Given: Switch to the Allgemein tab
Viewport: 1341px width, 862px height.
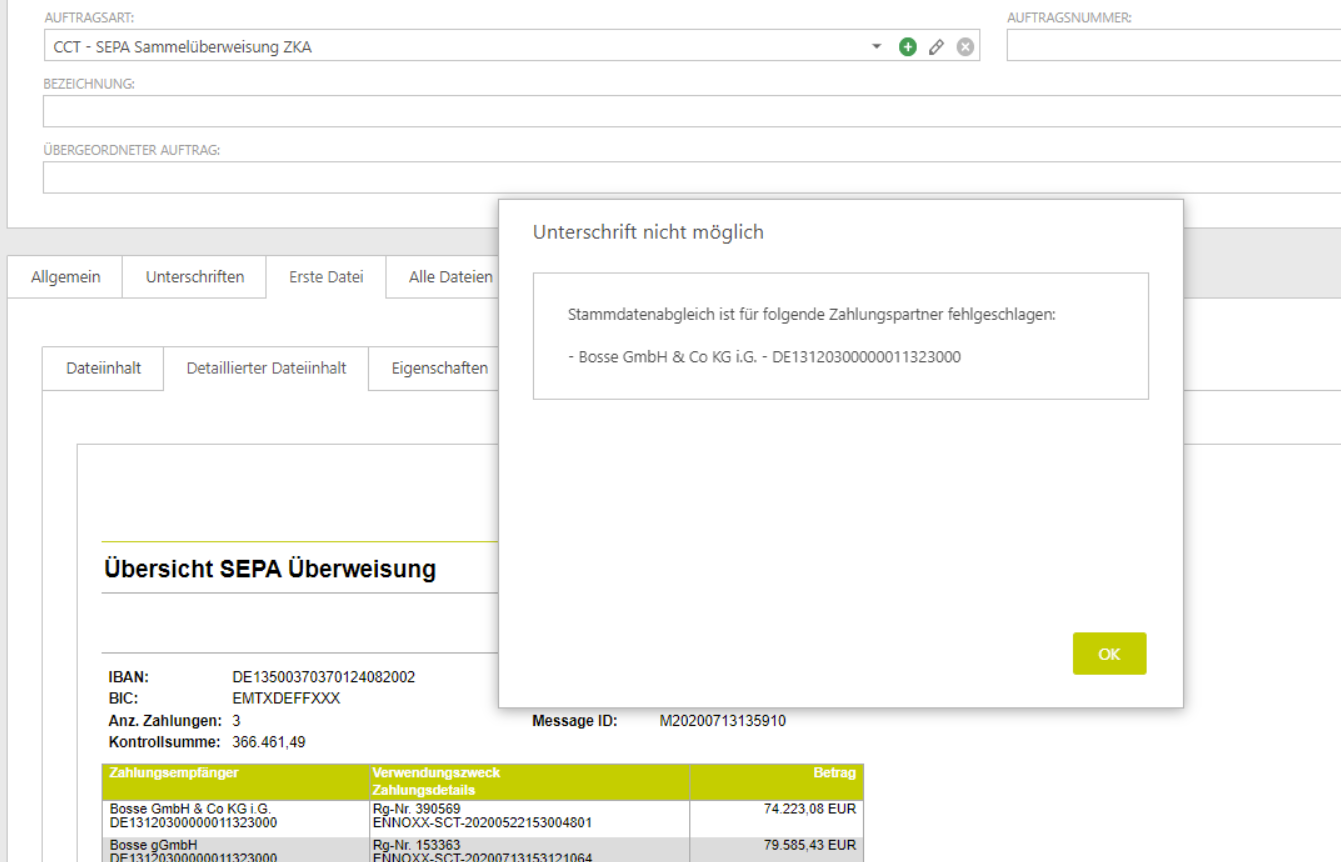Looking at the screenshot, I should [65, 277].
